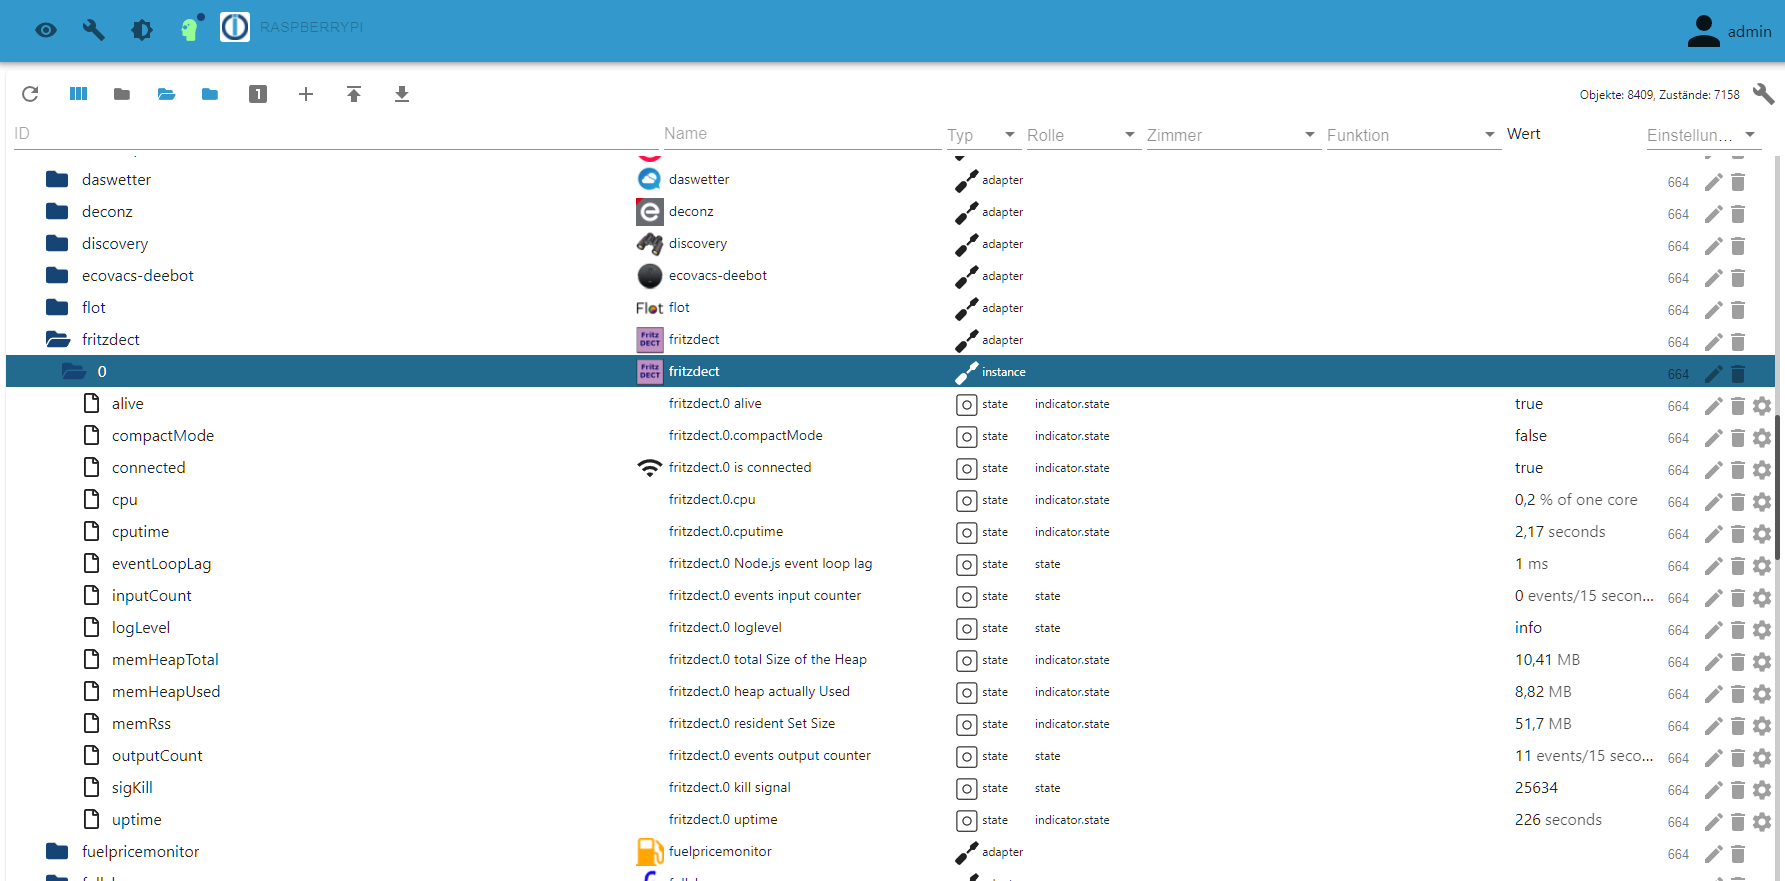
Task: Delete the outputCount state
Action: 1738,758
